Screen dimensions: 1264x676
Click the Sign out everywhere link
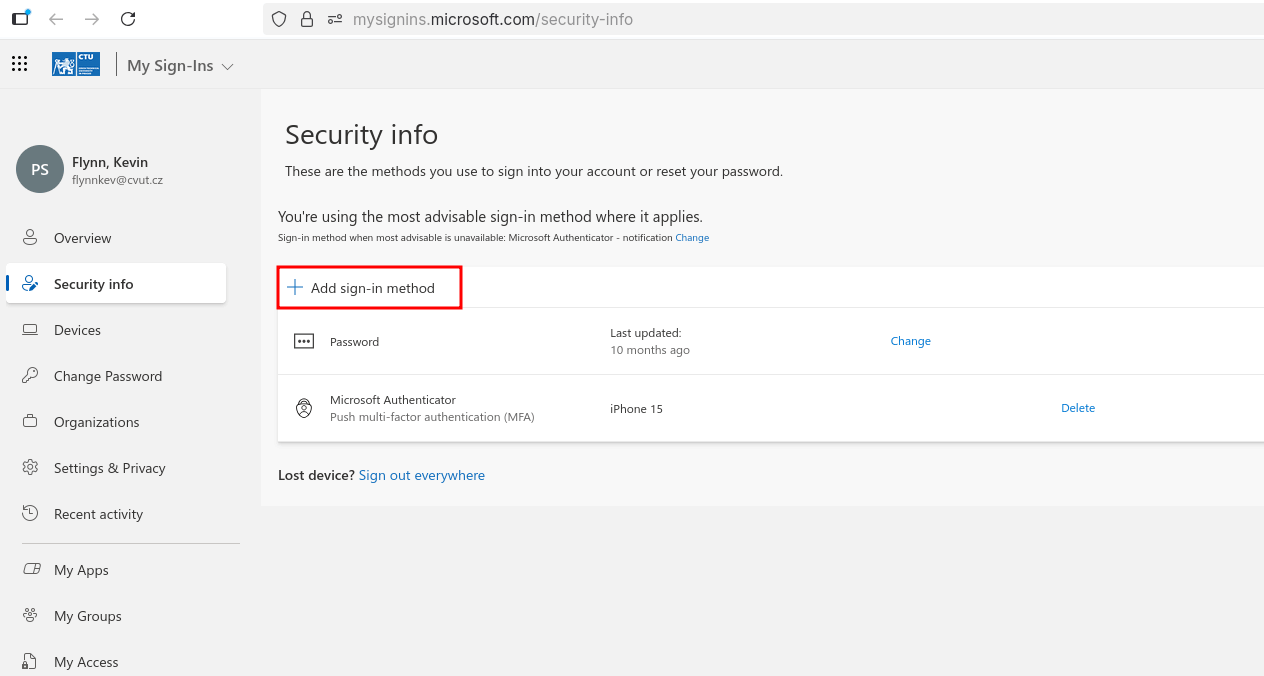pos(421,475)
